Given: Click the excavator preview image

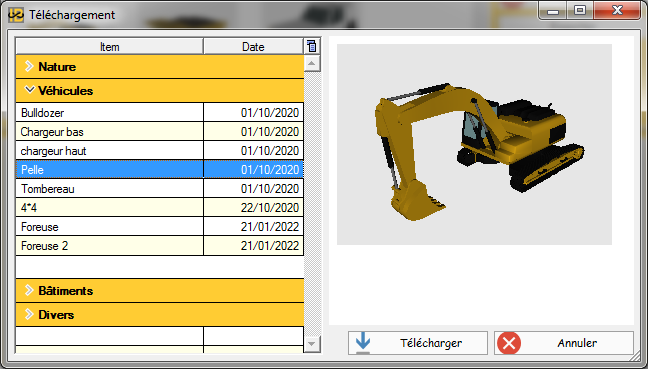Looking at the screenshot, I should pos(474,144).
